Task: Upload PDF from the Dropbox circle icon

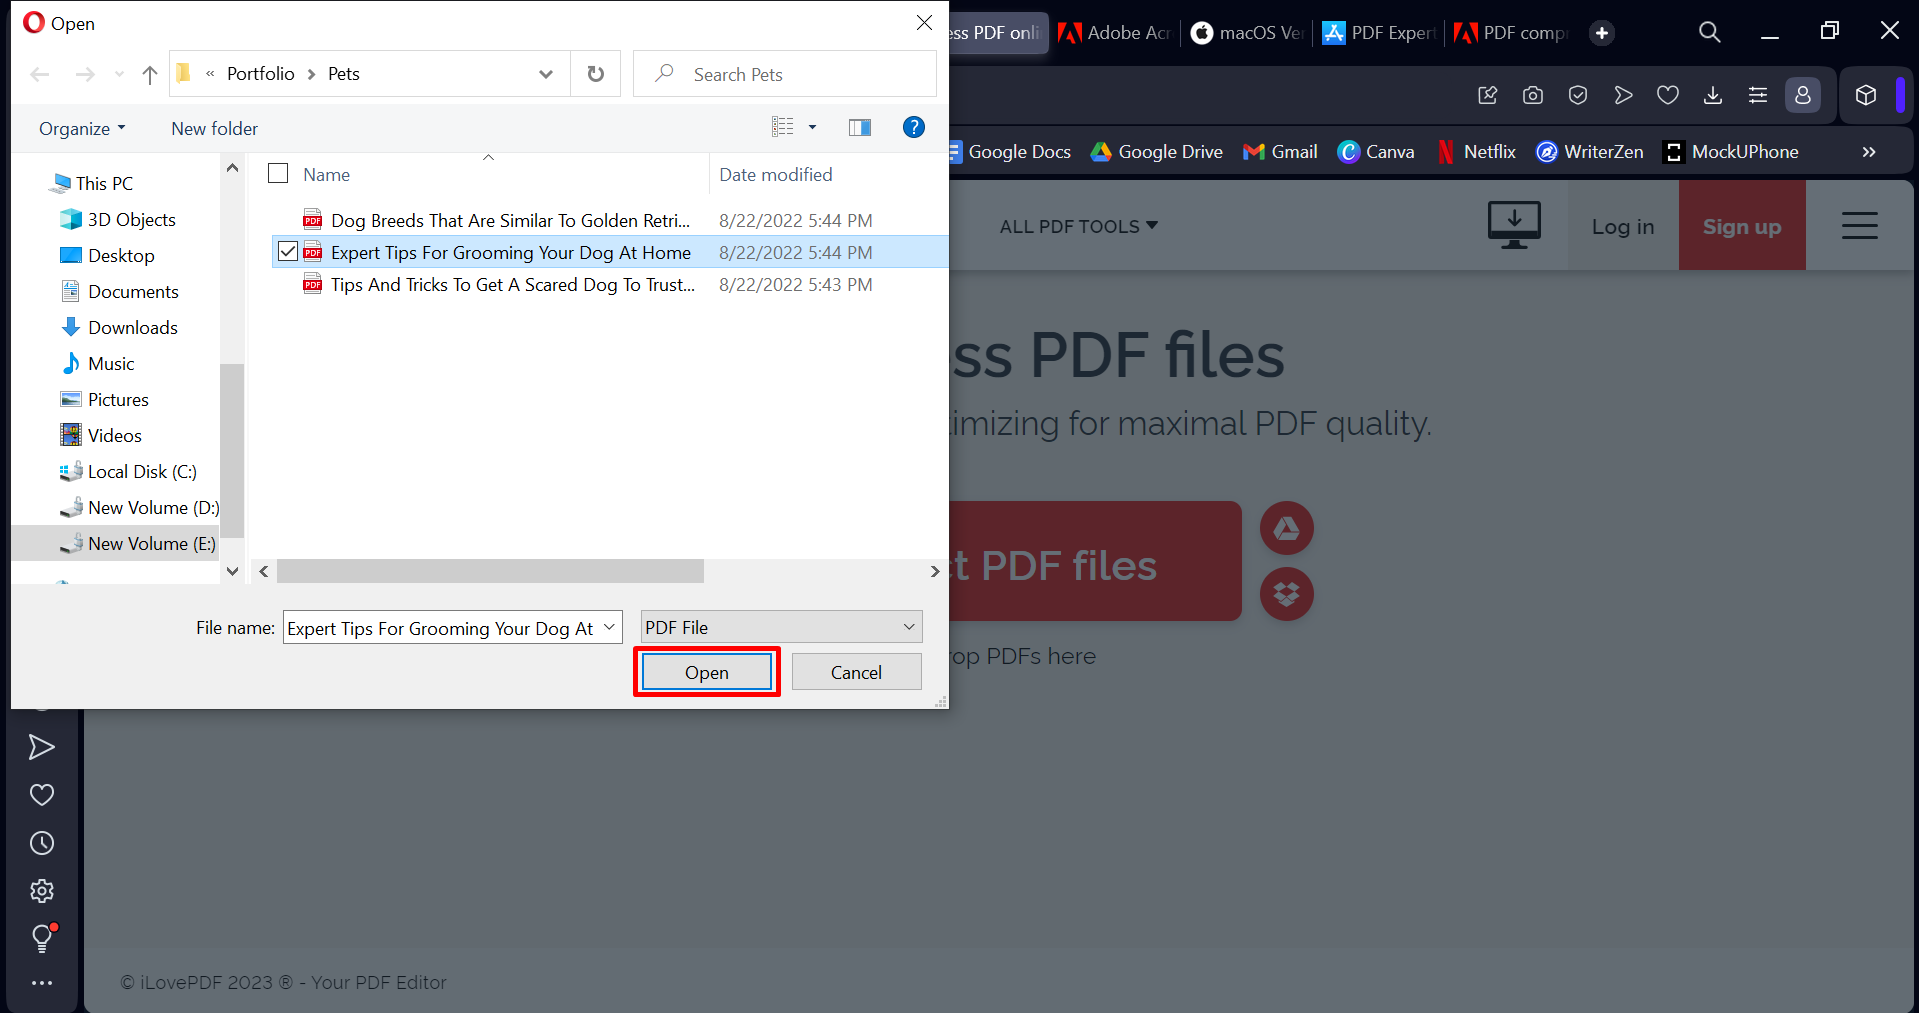Action: (1286, 594)
